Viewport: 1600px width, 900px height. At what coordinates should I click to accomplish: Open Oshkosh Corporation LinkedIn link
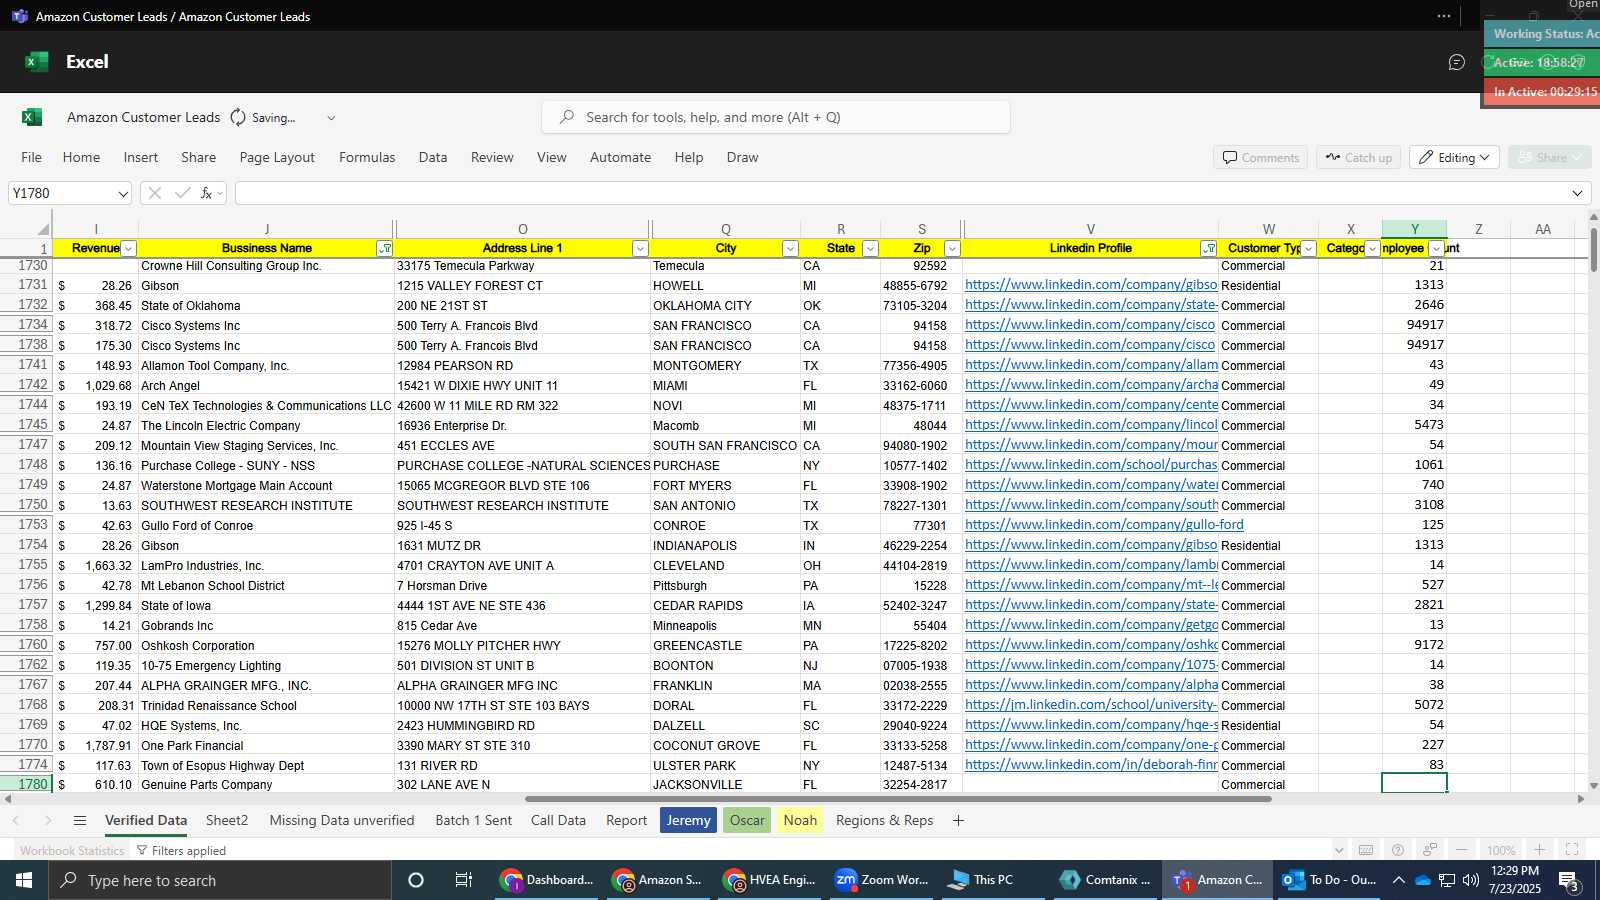[x=1091, y=645]
